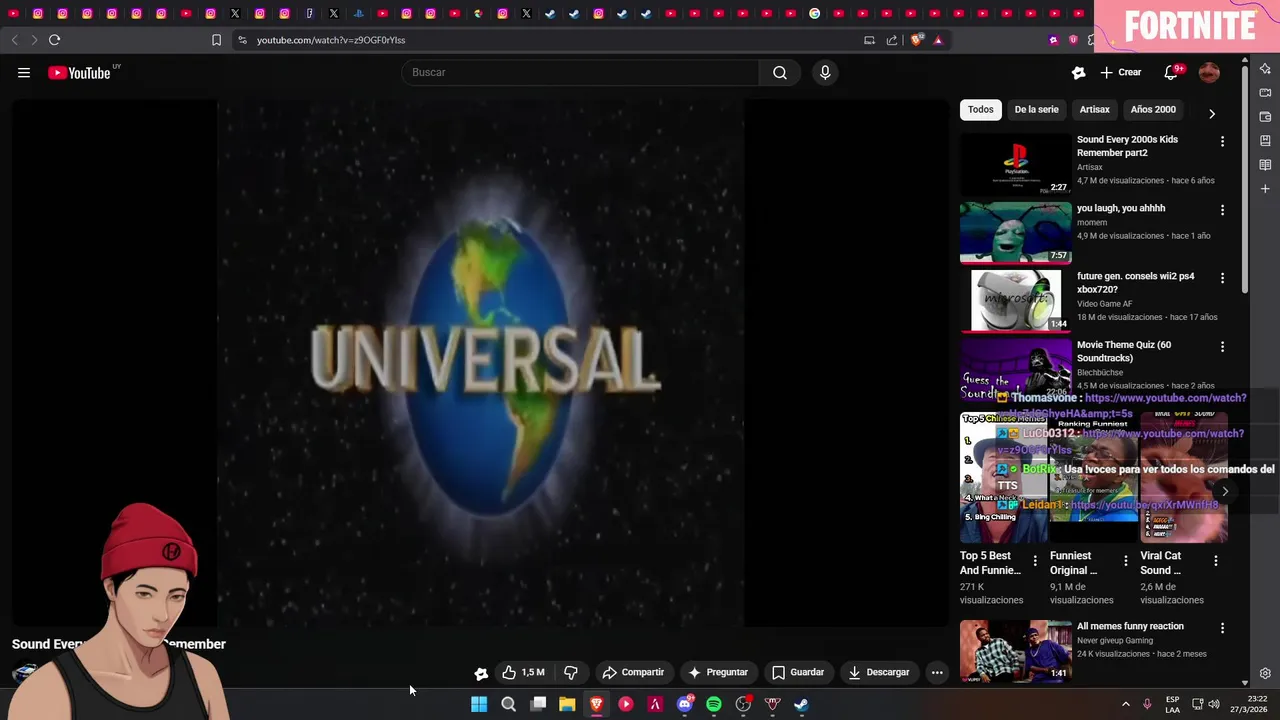1280x720 pixels.
Task: Focus the Buscar search field
Action: click(580, 72)
